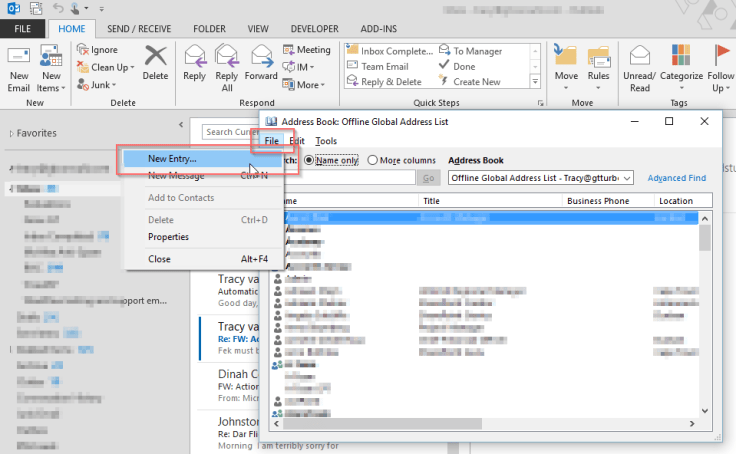Run the To Manager quick step
The image size is (736, 454).
tap(470, 51)
